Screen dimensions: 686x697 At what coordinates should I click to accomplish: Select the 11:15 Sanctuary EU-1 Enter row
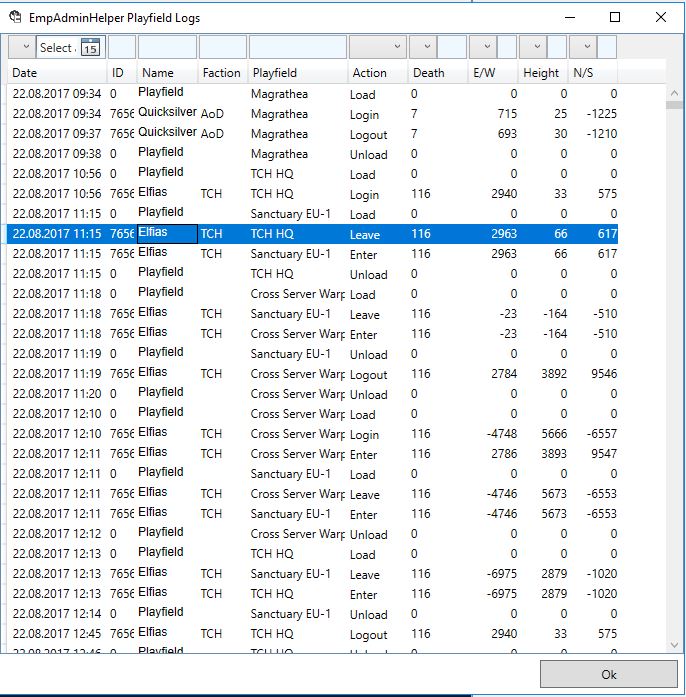[x=313, y=254]
